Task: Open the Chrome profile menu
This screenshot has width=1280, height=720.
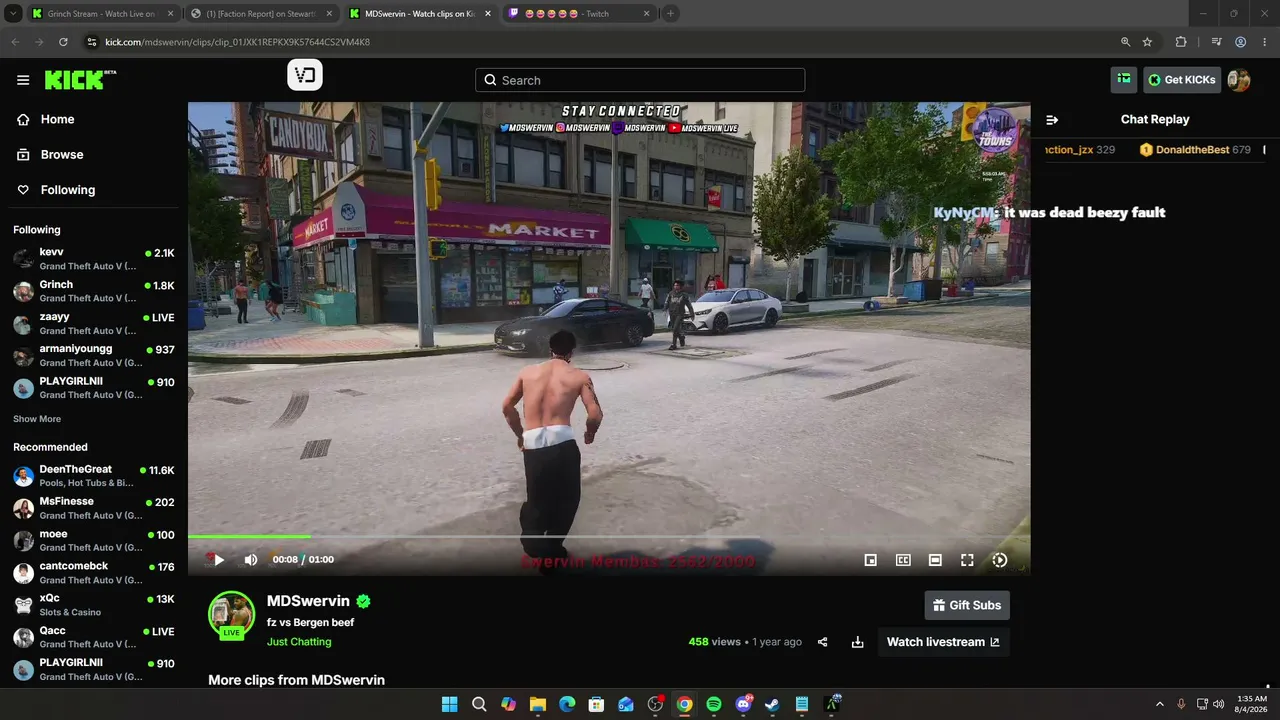Action: (x=1240, y=42)
